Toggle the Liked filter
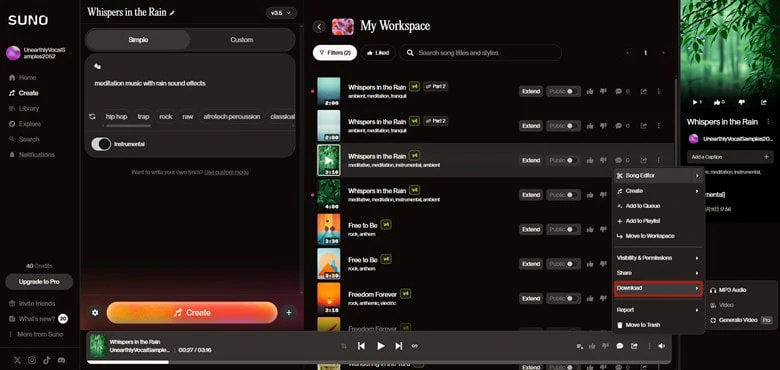The width and height of the screenshot is (780, 370). 378,53
